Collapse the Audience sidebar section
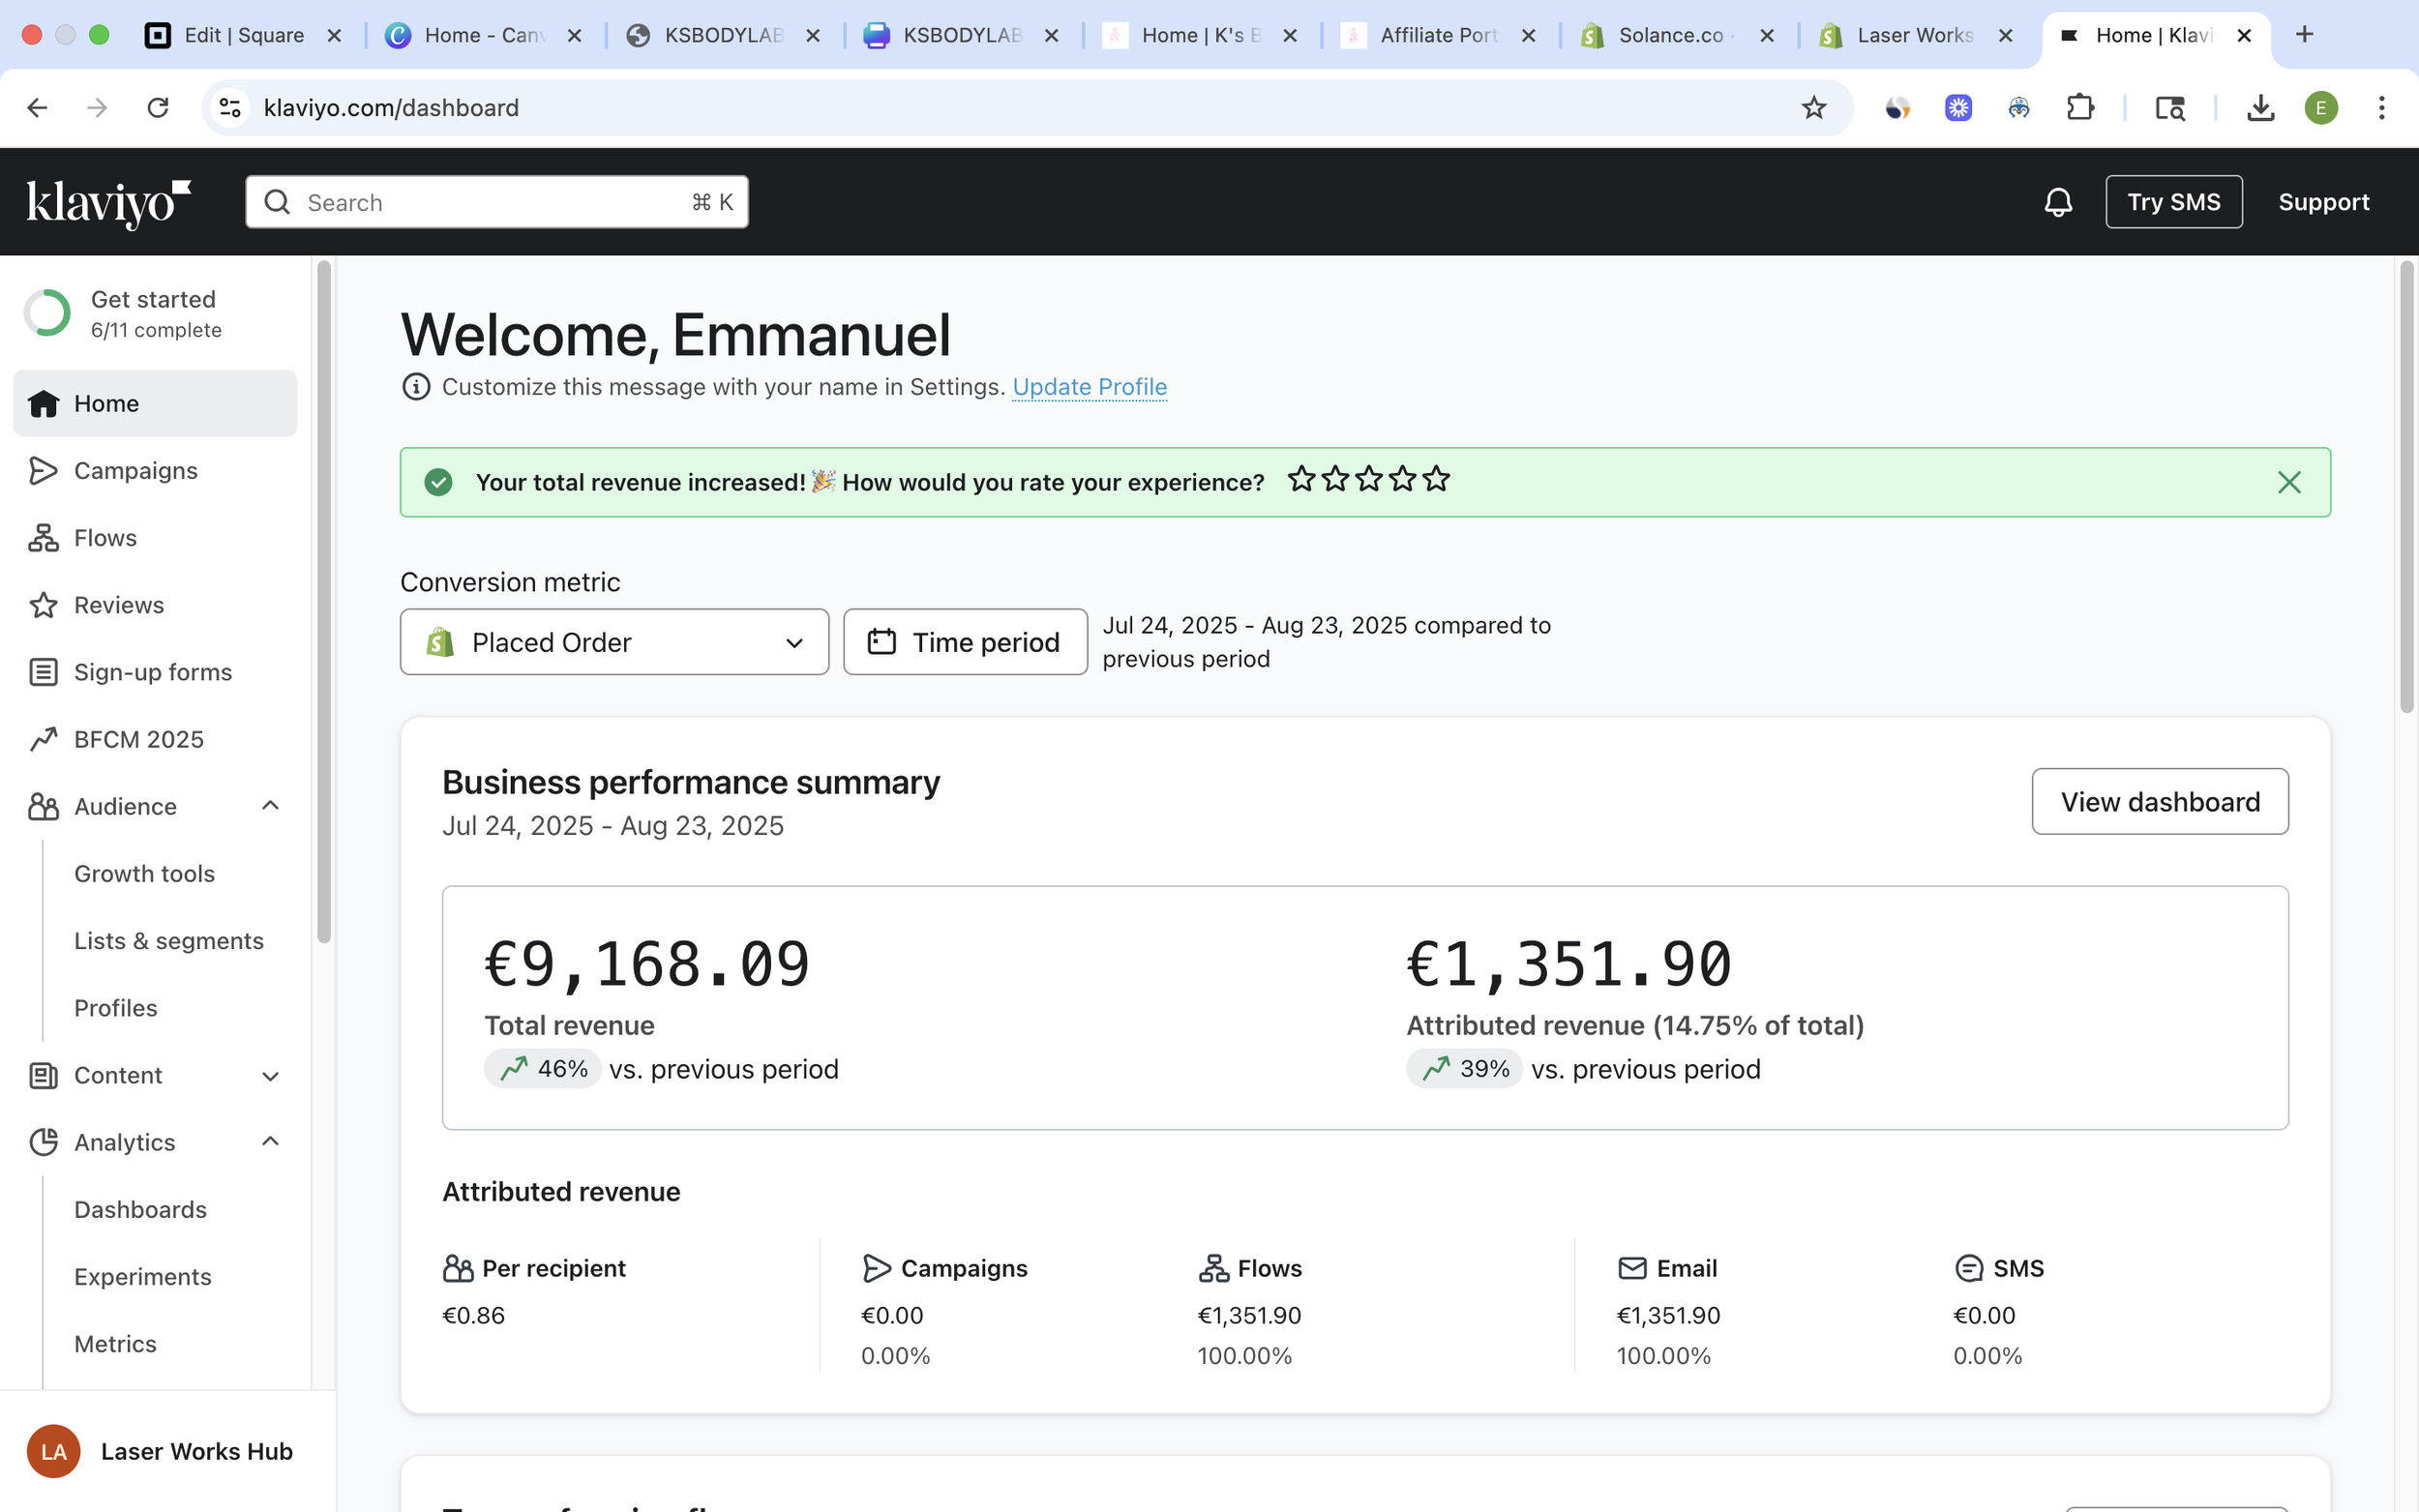The image size is (2419, 1512). [270, 806]
